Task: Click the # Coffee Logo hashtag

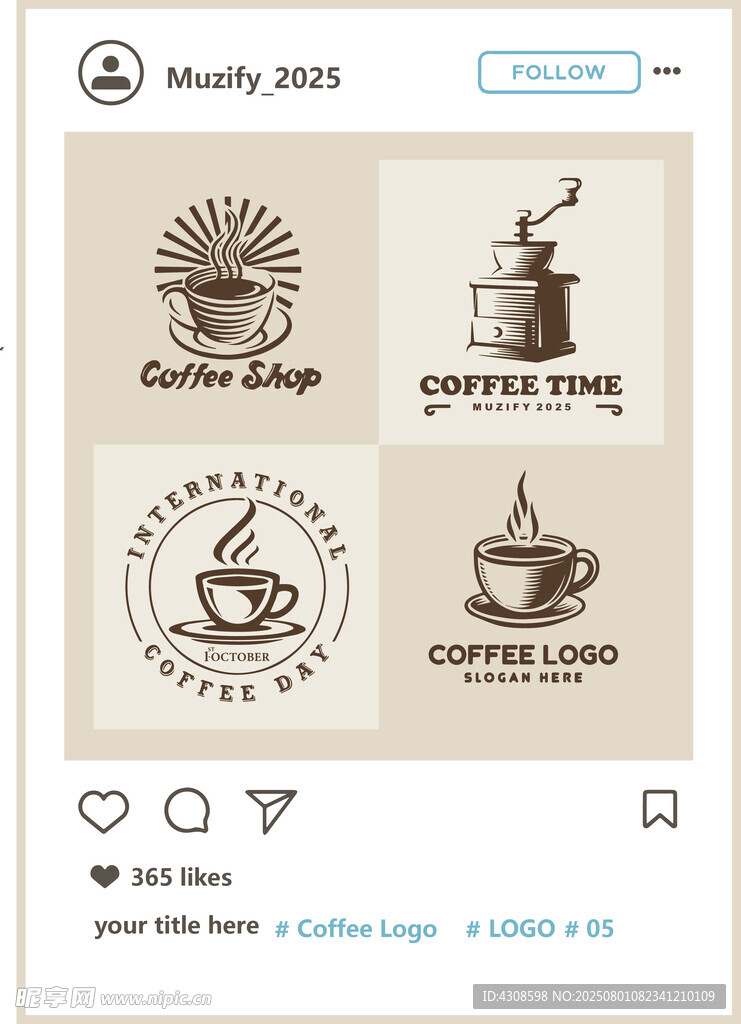Action: [x=356, y=929]
